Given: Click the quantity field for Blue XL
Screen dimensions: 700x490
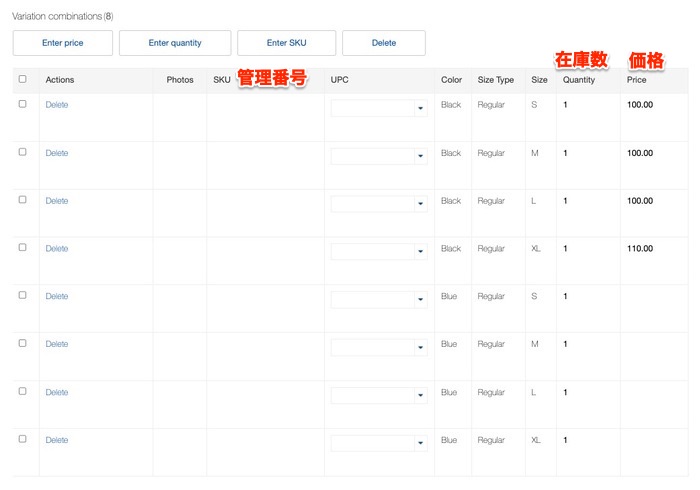Looking at the screenshot, I should [587, 440].
